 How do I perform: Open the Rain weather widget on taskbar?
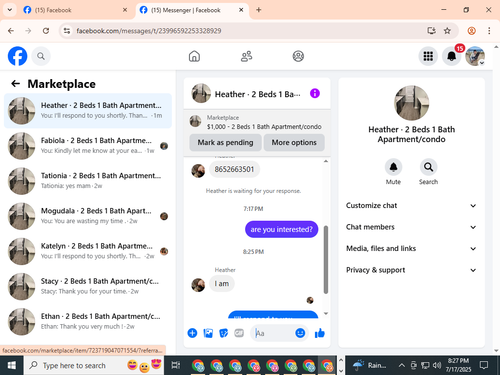369,365
